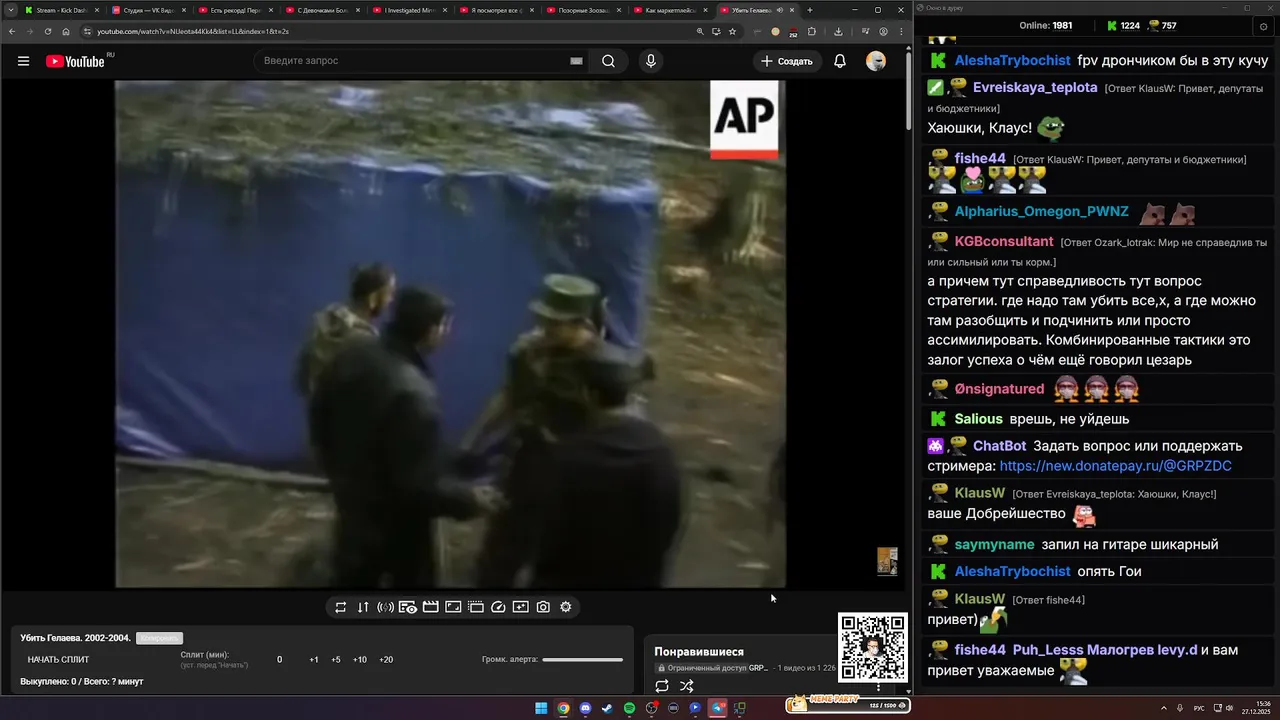Set split minutes to 0

pos(280,660)
